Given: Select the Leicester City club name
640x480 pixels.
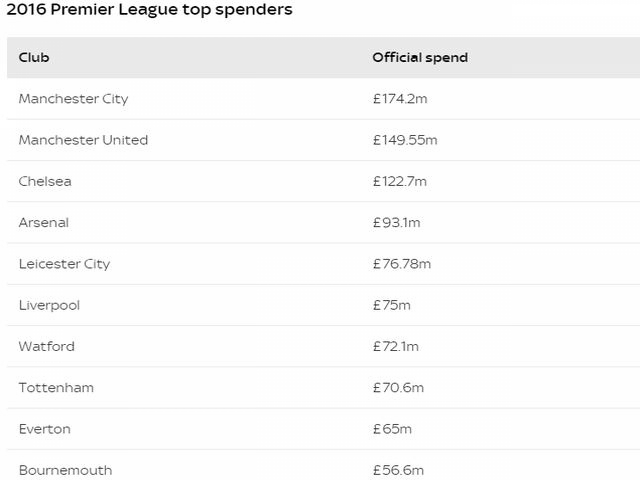Looking at the screenshot, I should coord(64,264).
